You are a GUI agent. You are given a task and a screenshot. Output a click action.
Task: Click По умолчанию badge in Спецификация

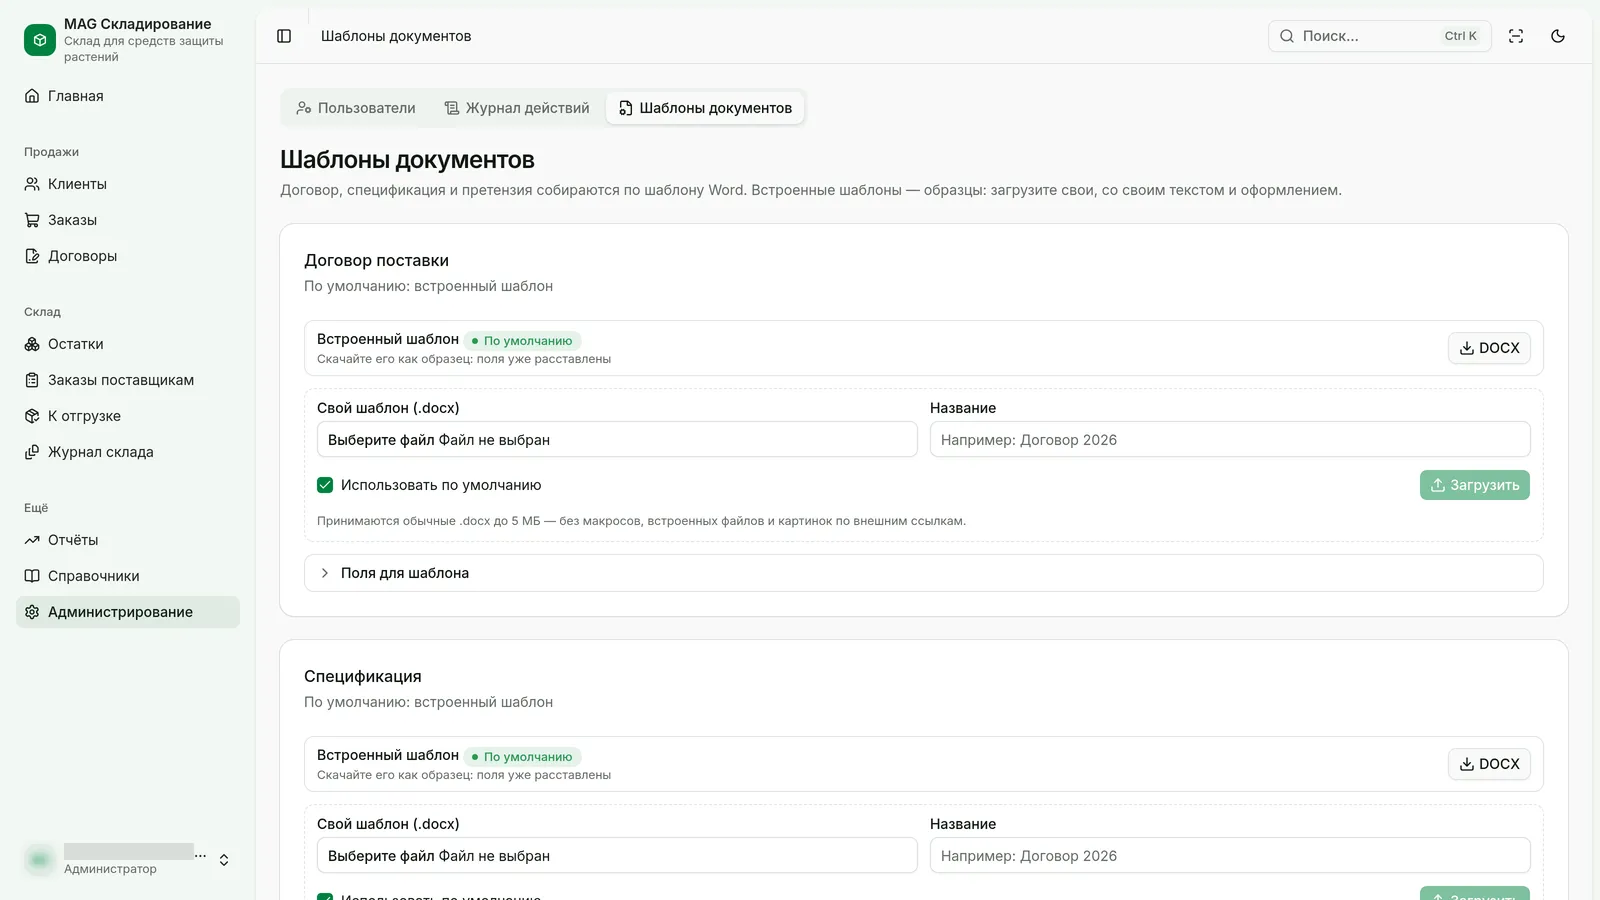point(522,757)
